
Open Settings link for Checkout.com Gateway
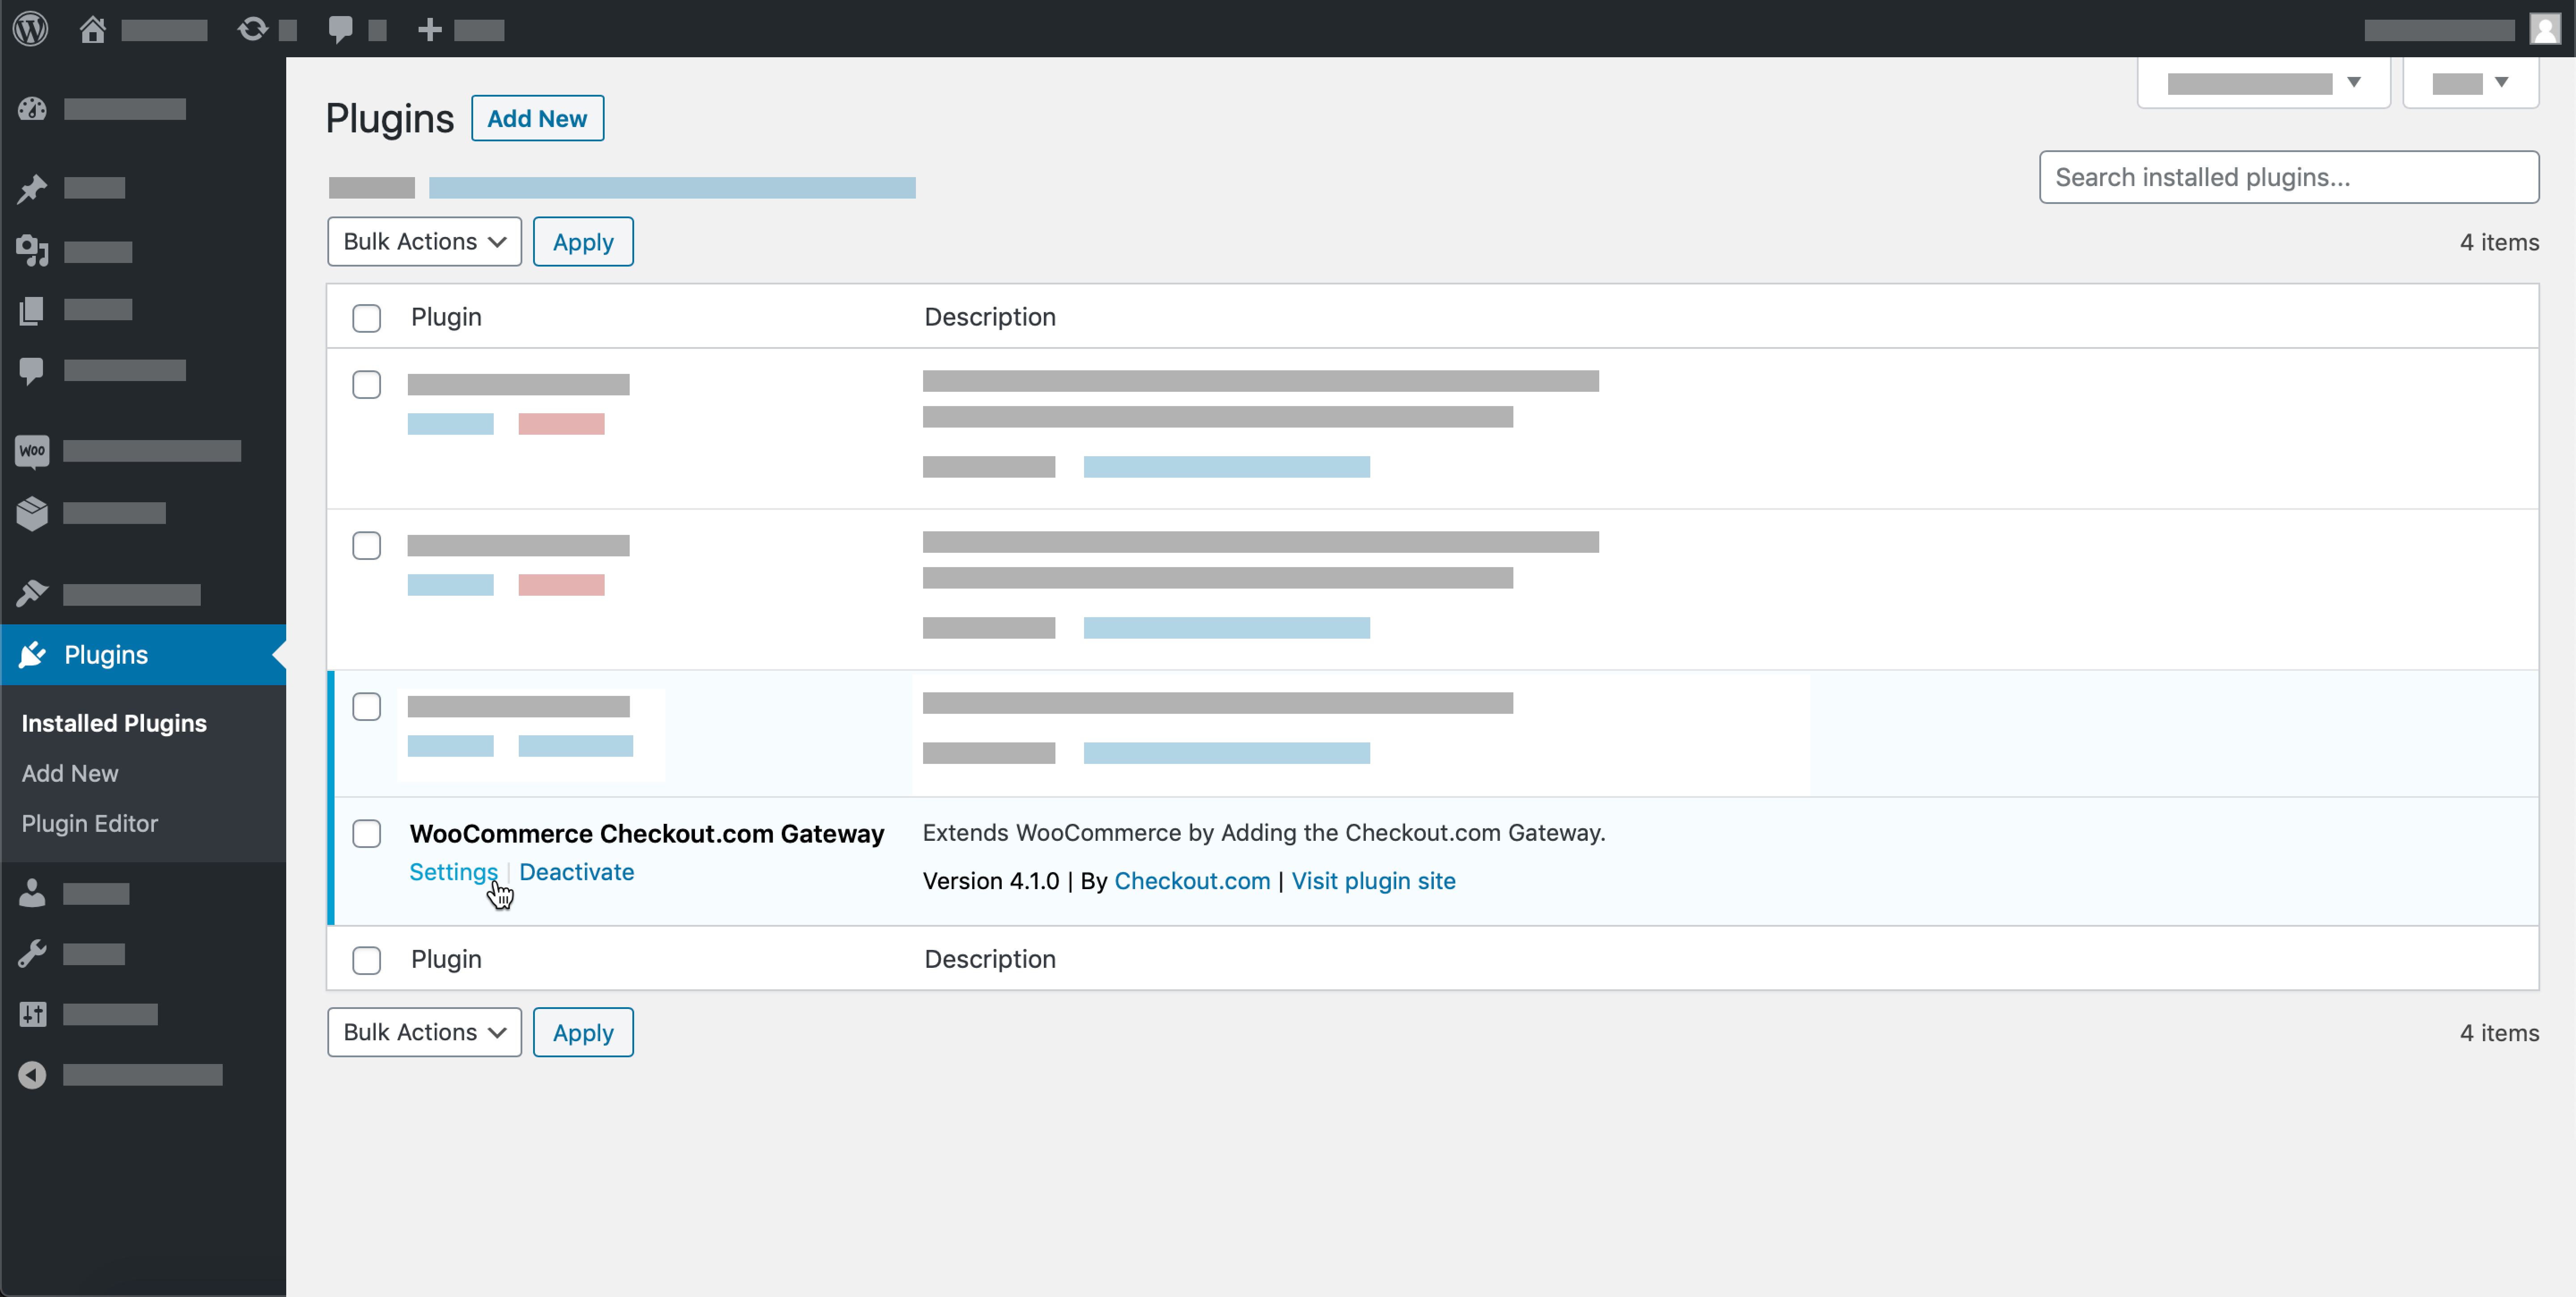coord(453,872)
